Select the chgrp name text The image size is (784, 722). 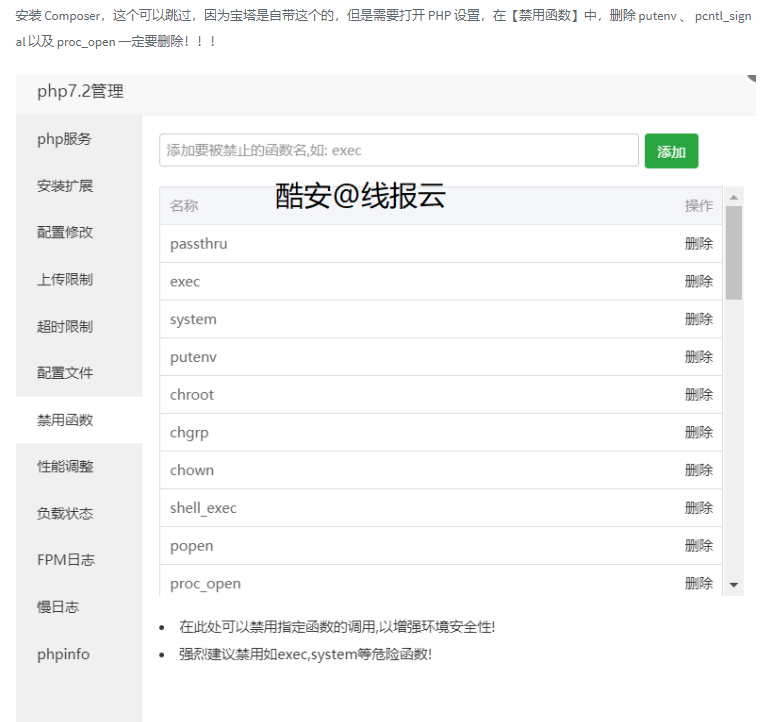click(x=189, y=432)
